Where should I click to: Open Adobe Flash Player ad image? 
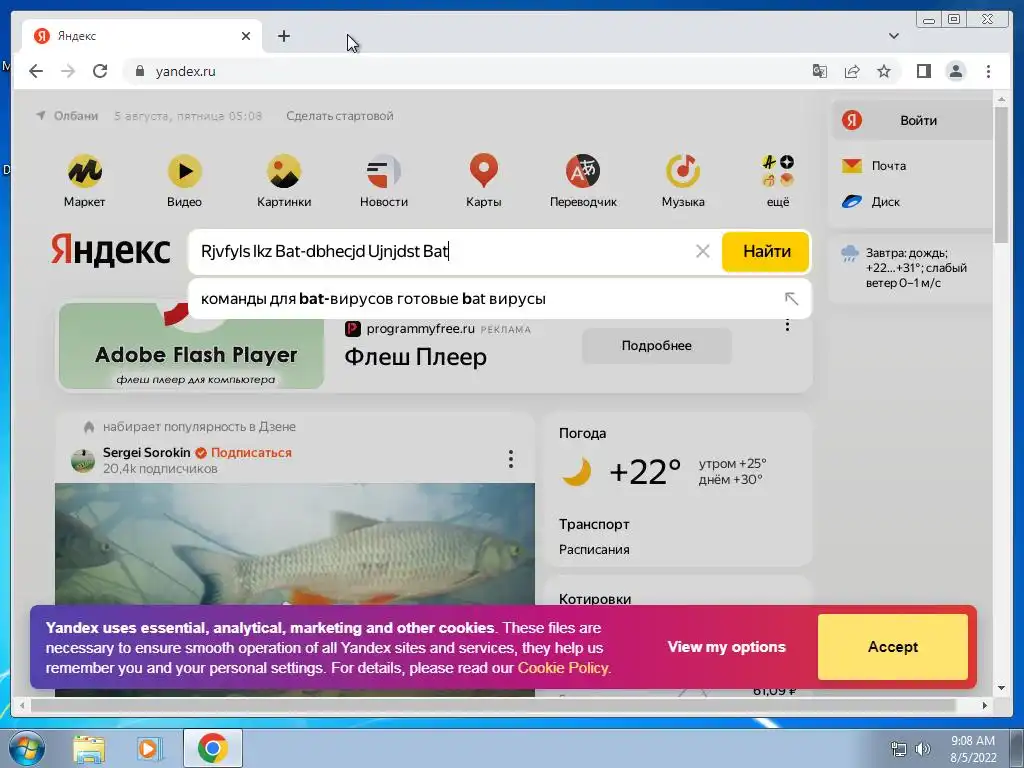pos(191,346)
